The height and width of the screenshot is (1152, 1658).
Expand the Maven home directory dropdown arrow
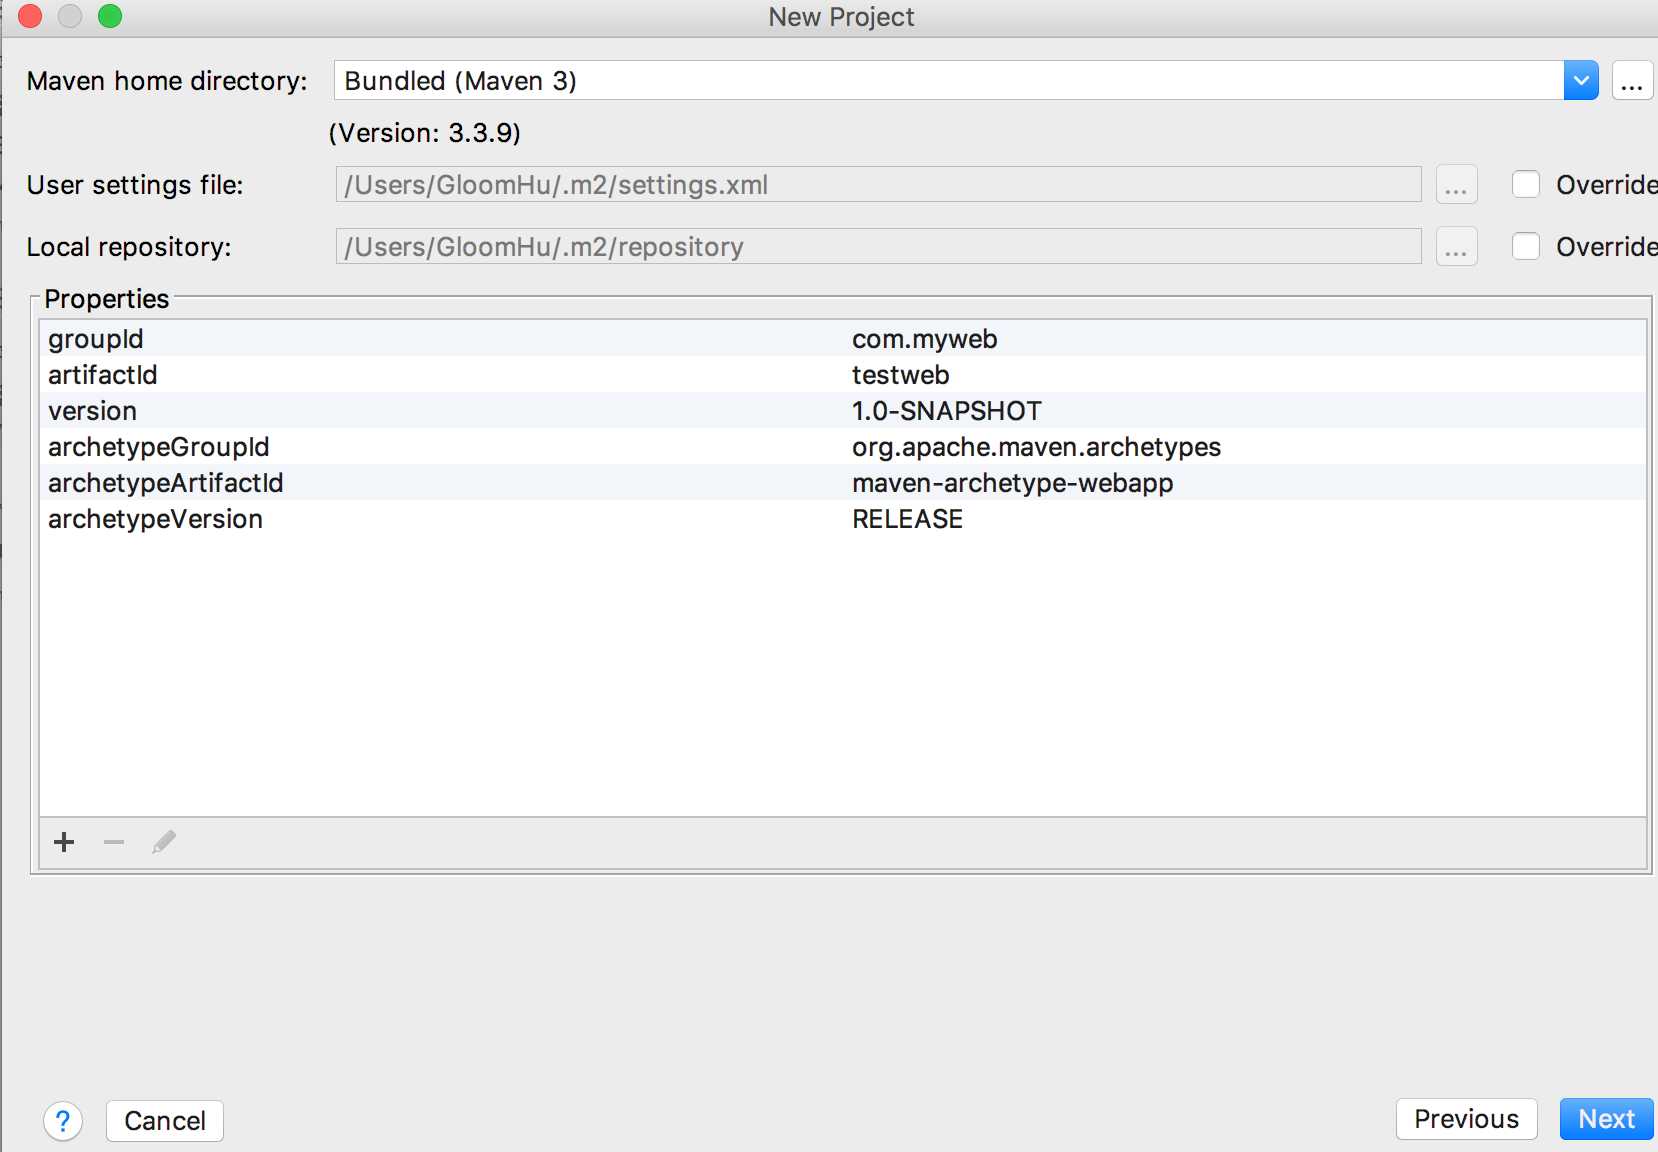1581,80
